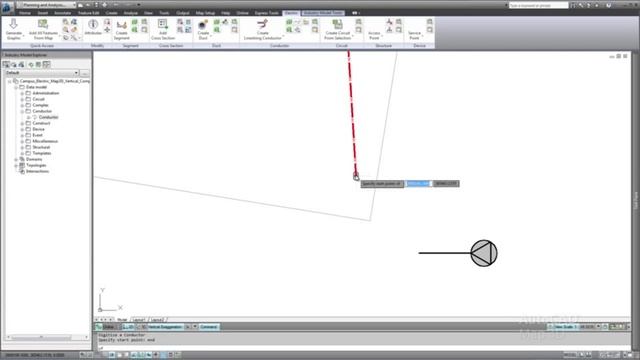Collapse the Conductor folder node
640x360 pixels.
point(22,111)
